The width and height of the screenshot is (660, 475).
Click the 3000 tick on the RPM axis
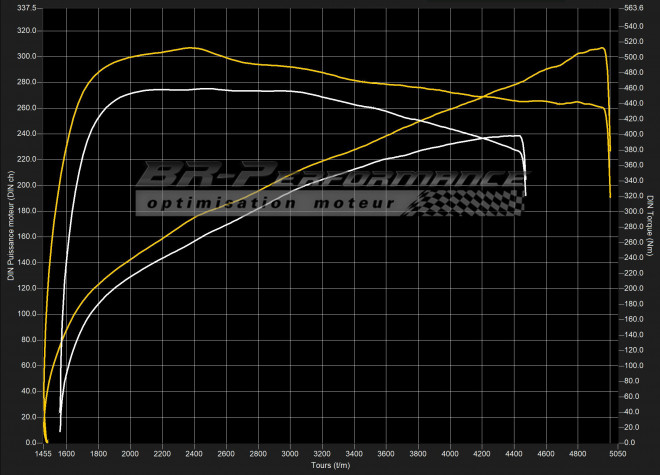coord(290,455)
